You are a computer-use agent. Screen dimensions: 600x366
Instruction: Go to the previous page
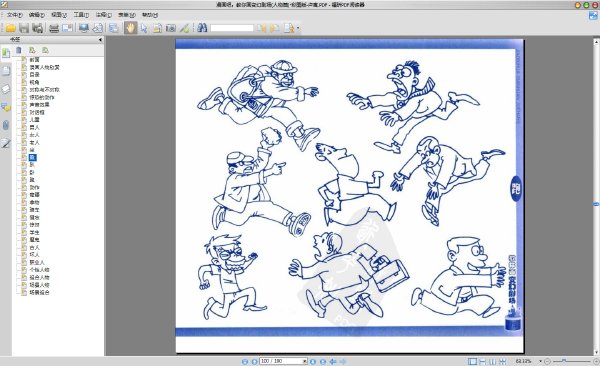point(254,361)
